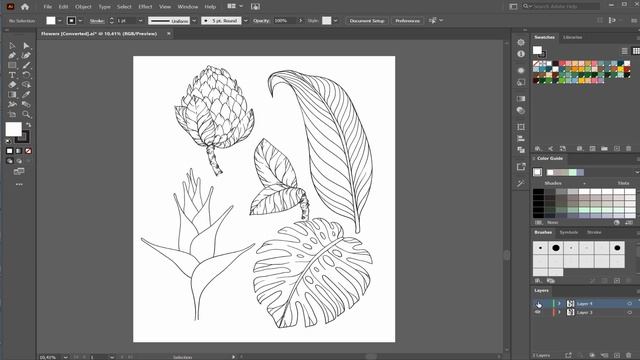Switch Swatches panel to list view
Image resolution: width=640 pixels, height=360 pixels.
coord(624,51)
